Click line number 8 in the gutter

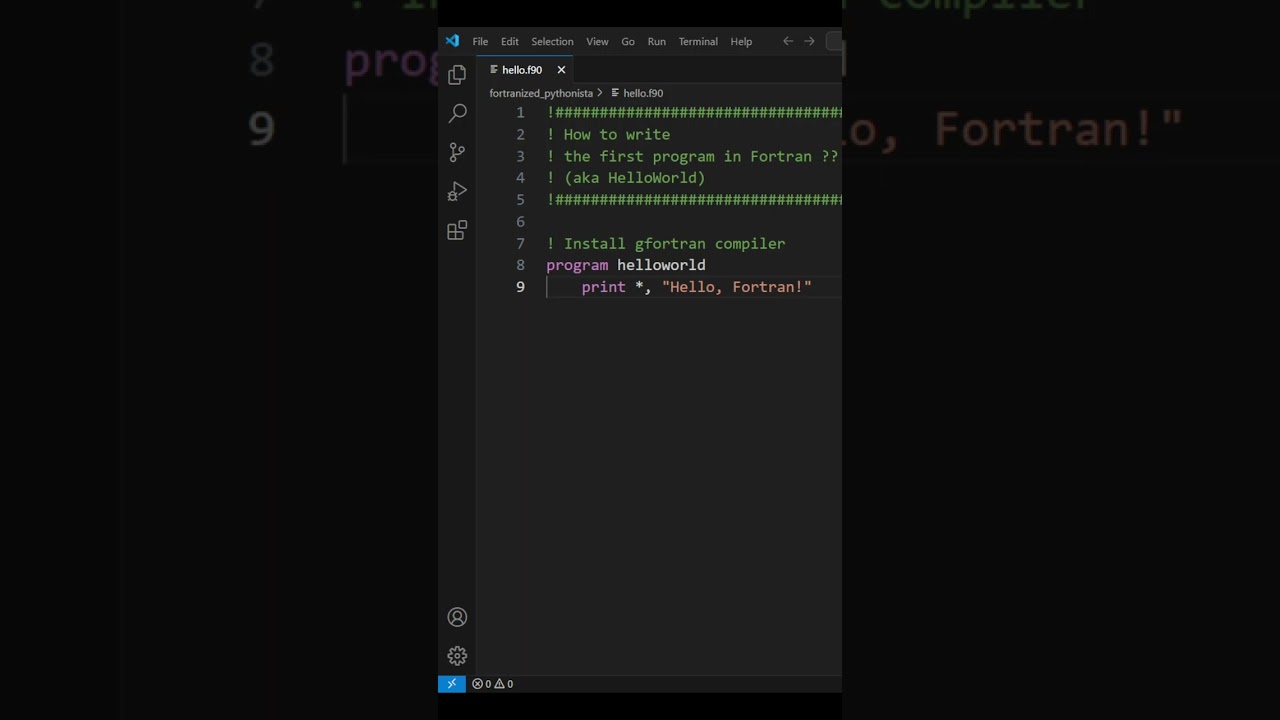[520, 265]
